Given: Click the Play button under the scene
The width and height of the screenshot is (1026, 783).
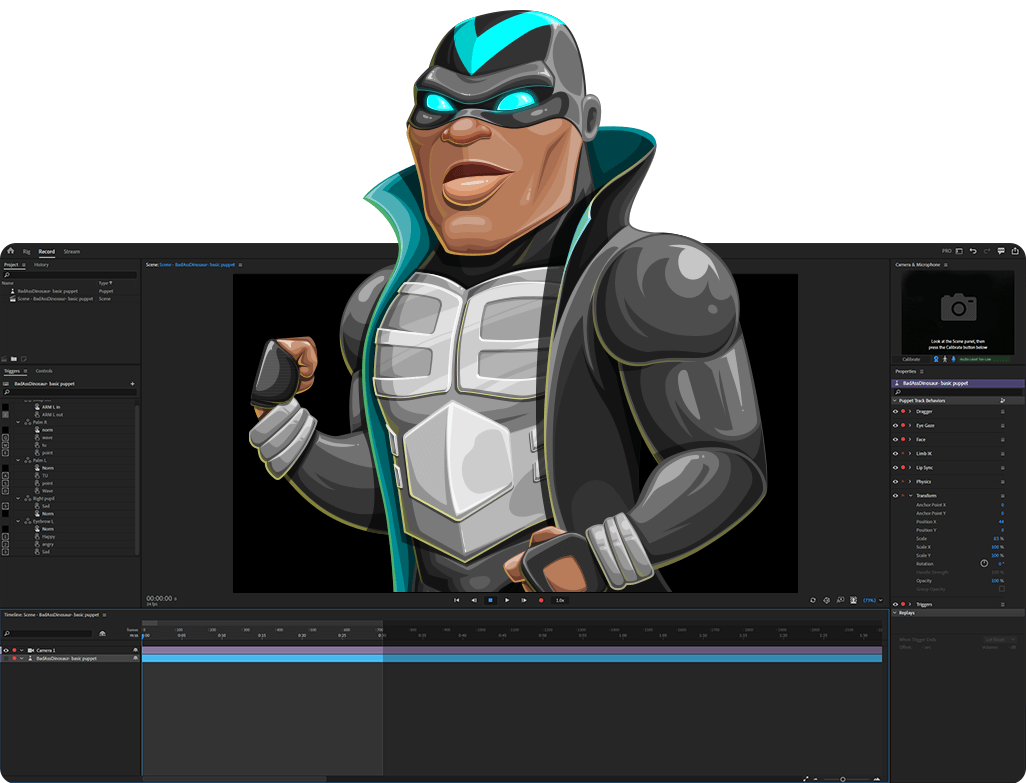Looking at the screenshot, I should click(507, 600).
